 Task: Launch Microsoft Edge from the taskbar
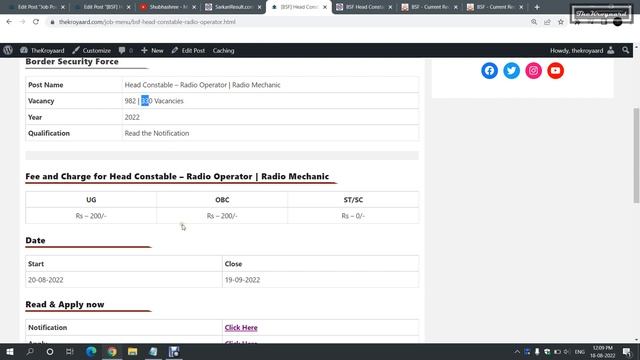[91, 351]
